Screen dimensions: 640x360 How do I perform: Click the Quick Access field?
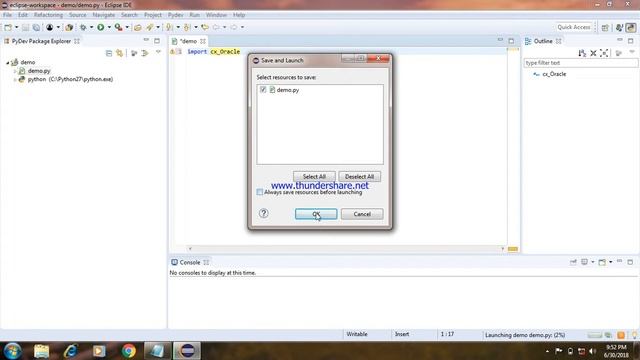(x=573, y=27)
